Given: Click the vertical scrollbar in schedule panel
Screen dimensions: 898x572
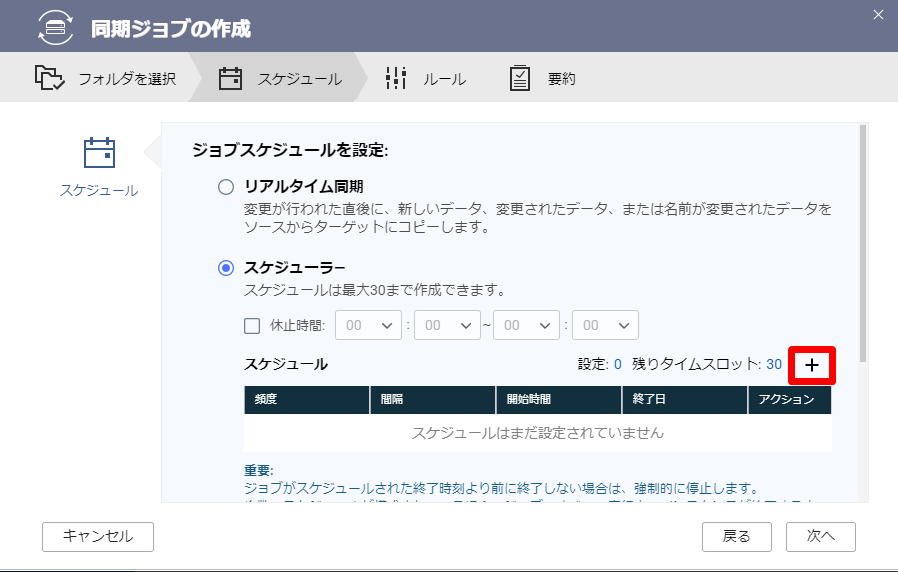Looking at the screenshot, I should coord(863,243).
